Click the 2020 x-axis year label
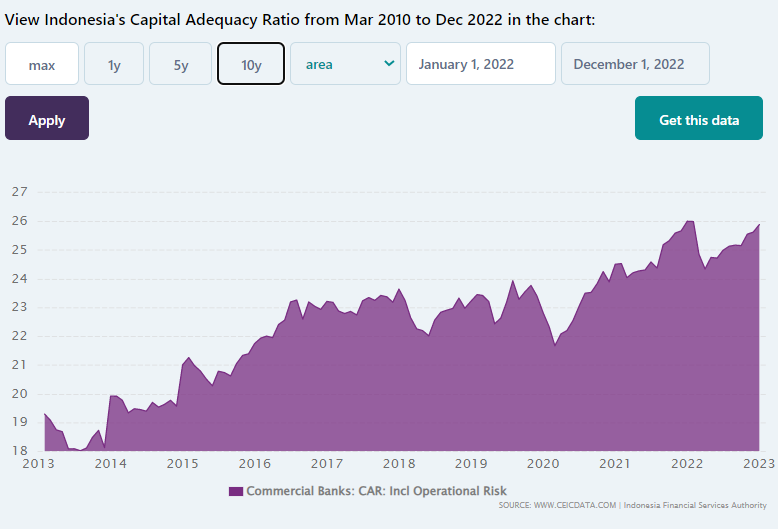 point(543,464)
